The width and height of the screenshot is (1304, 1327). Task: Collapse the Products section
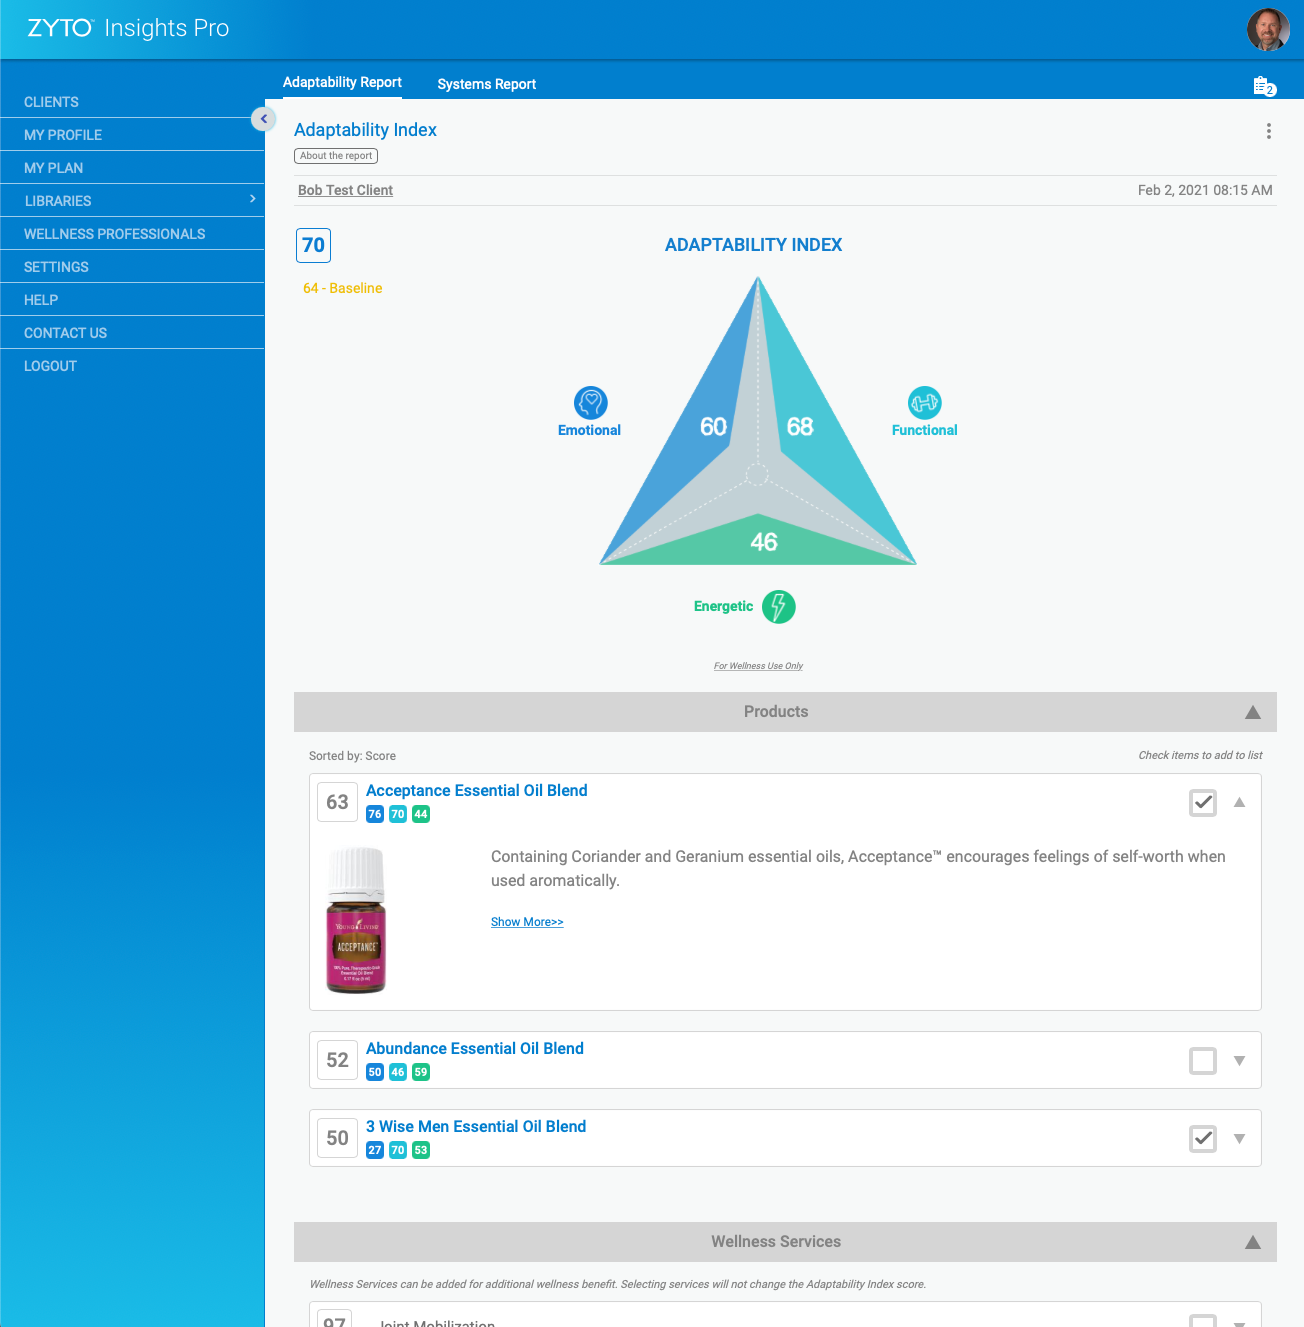click(x=1252, y=712)
